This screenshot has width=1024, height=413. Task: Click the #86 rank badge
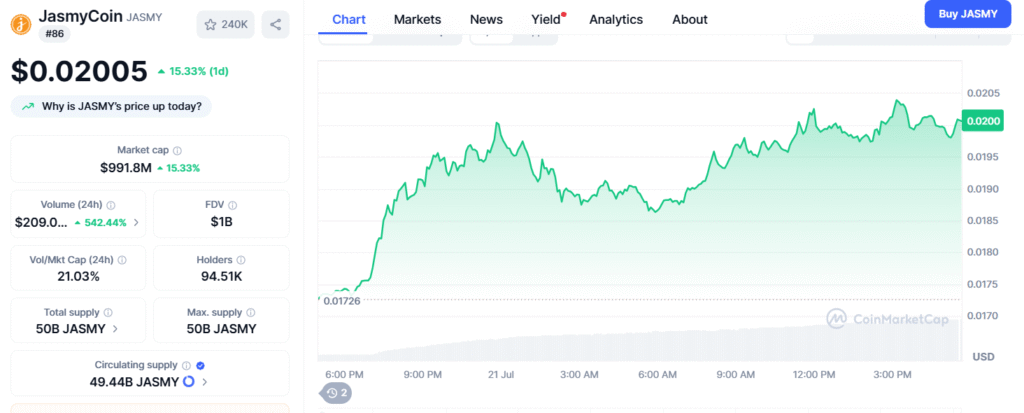tap(54, 35)
